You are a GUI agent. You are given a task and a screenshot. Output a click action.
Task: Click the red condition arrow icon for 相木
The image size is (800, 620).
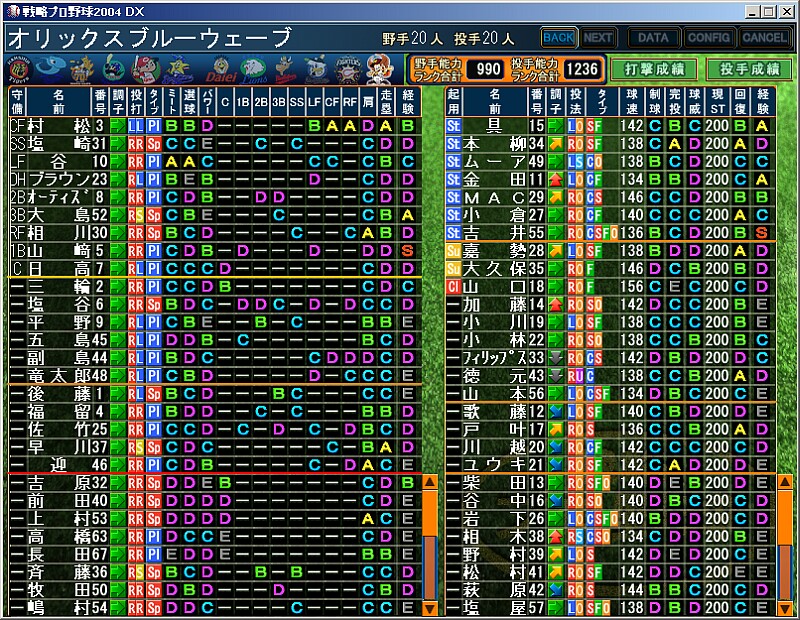[x=555, y=537]
